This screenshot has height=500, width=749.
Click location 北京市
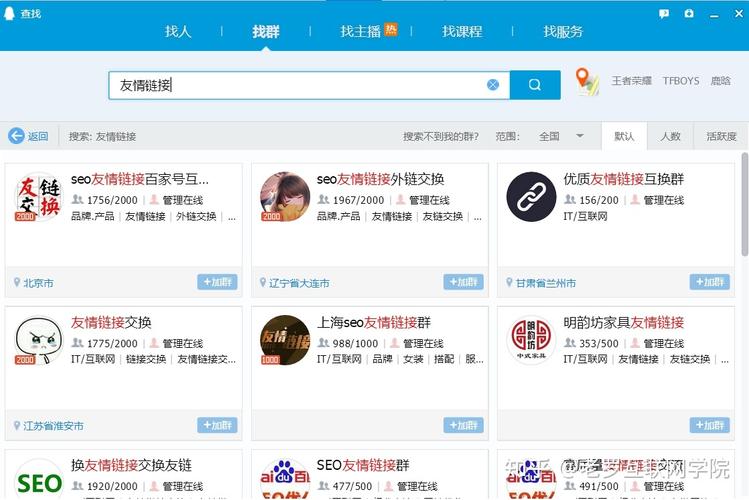[38, 283]
